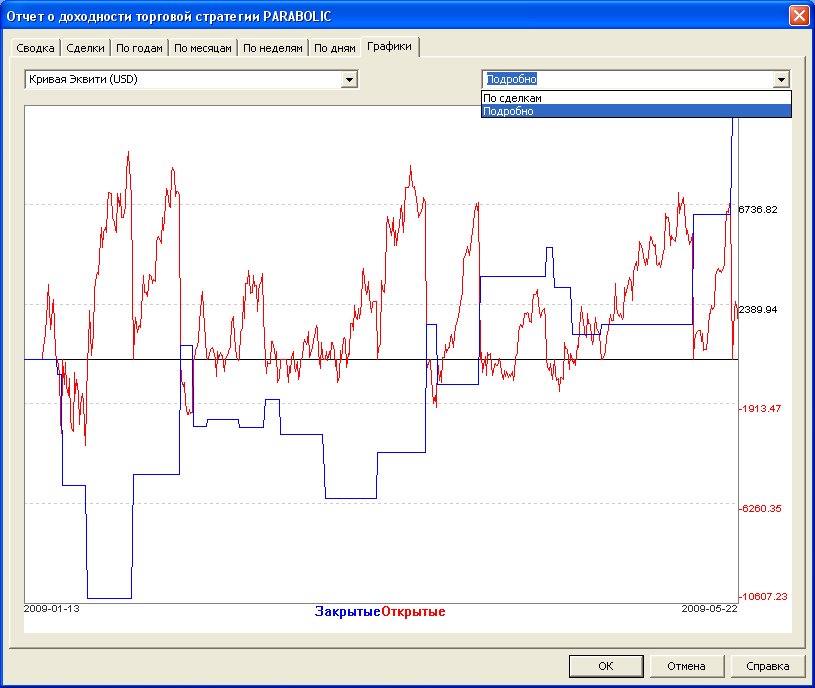This screenshot has width=815, height=688.
Task: Click the blue Закрытые legend label
Action: [347, 612]
